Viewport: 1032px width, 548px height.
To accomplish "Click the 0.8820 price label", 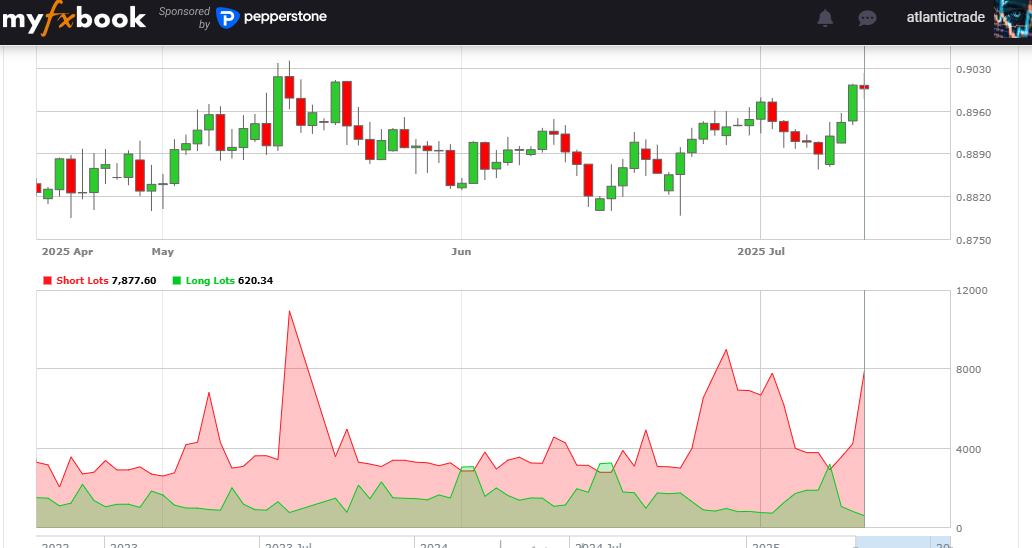I will [x=973, y=197].
